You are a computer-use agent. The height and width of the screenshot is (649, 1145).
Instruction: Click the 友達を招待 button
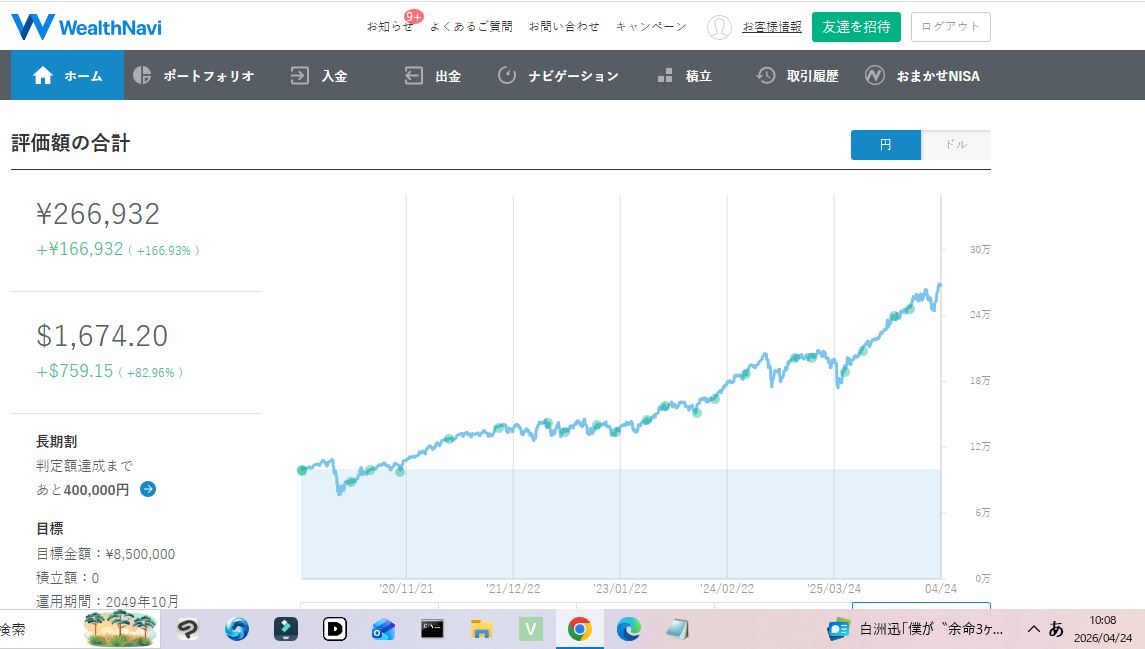point(856,27)
